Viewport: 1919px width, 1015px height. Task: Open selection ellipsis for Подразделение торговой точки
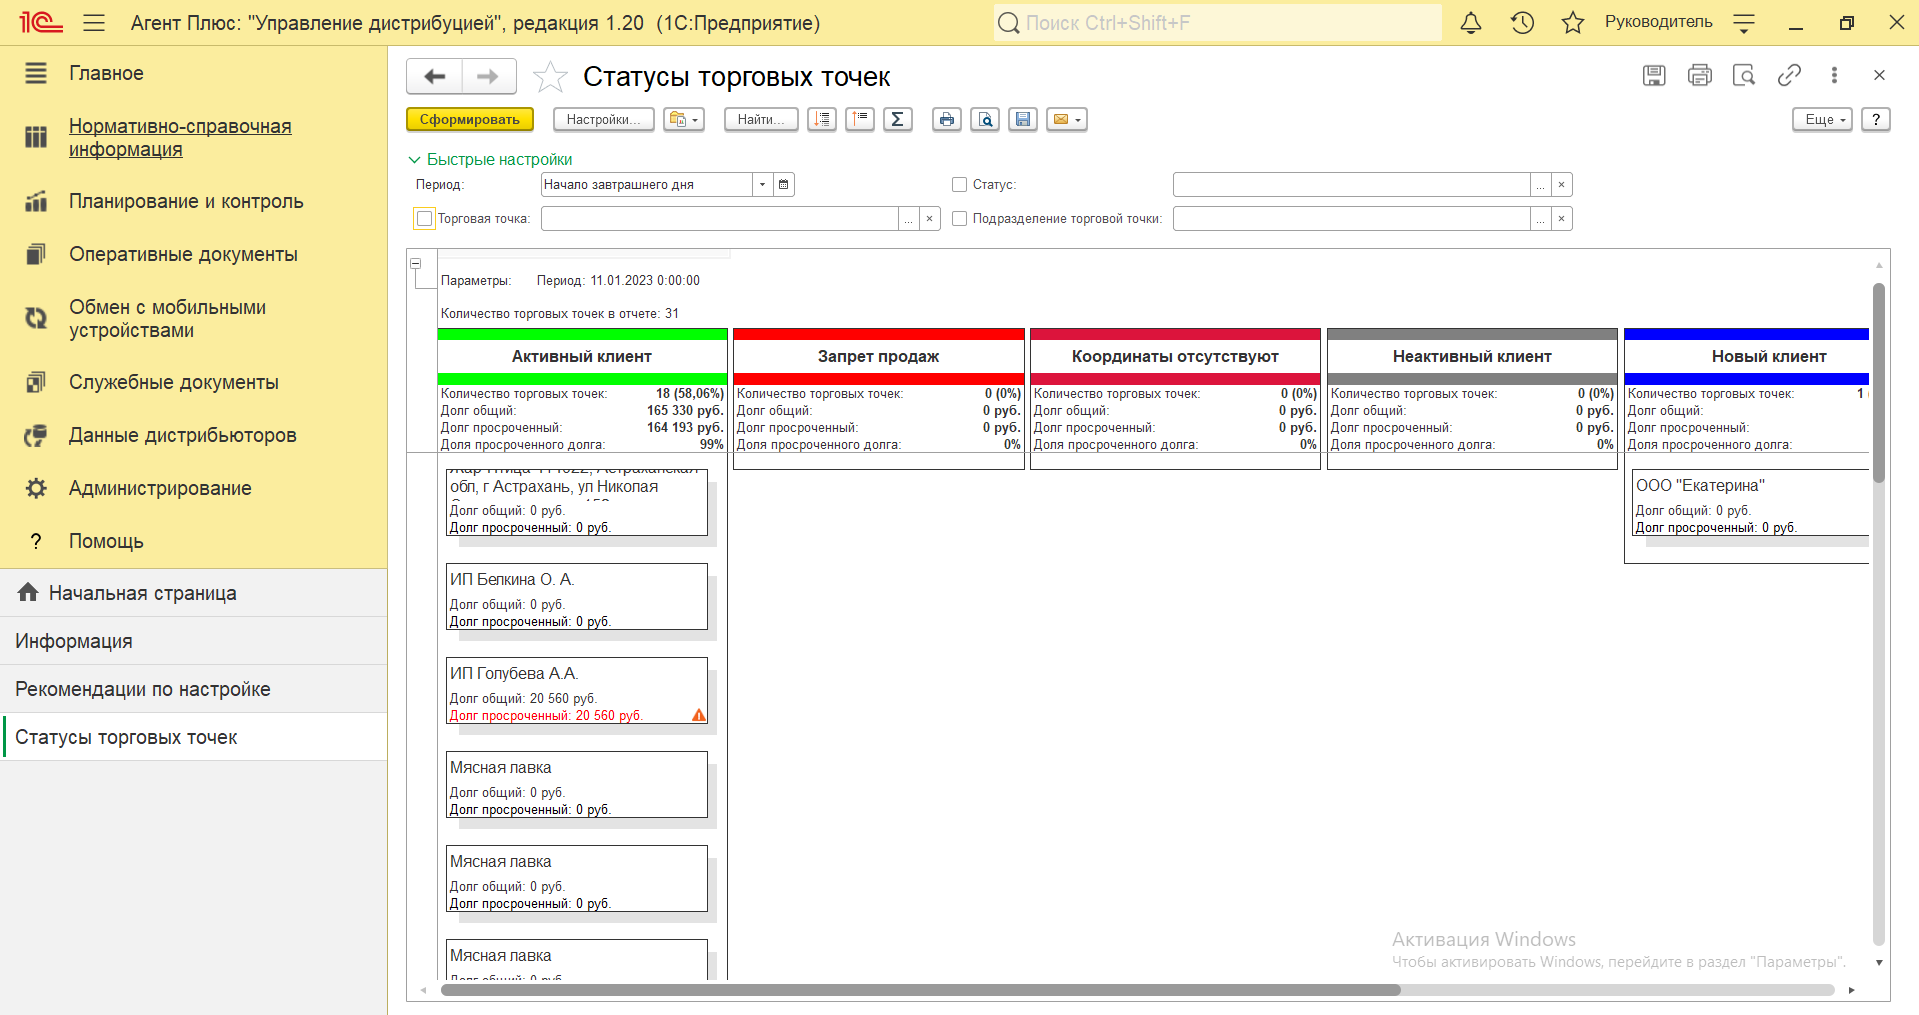click(x=1541, y=218)
